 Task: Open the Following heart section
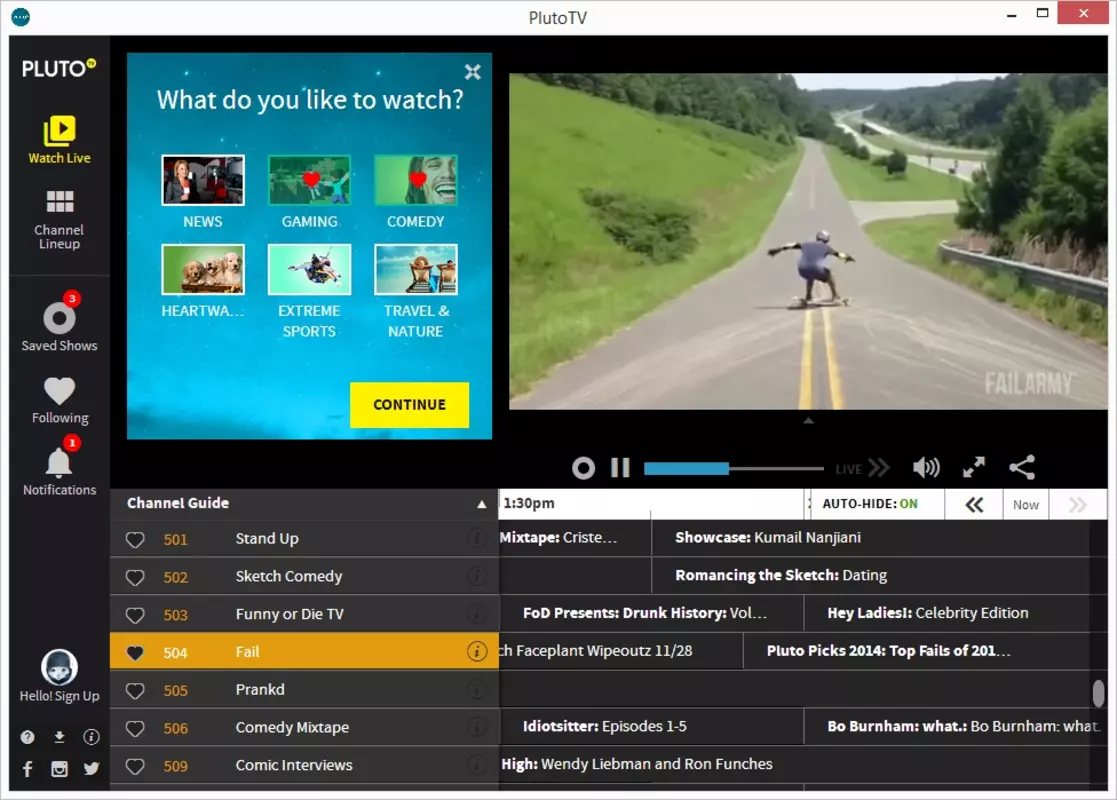pos(59,400)
